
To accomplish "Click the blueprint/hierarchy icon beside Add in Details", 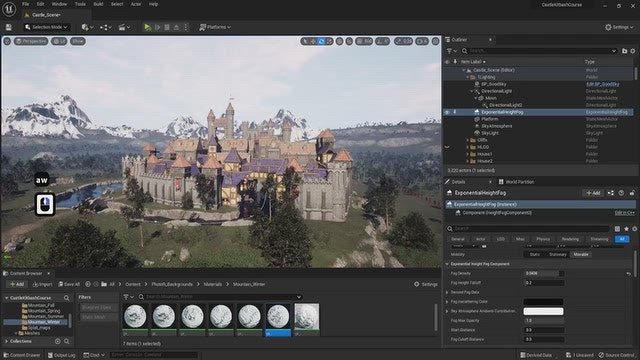I will click(611, 193).
